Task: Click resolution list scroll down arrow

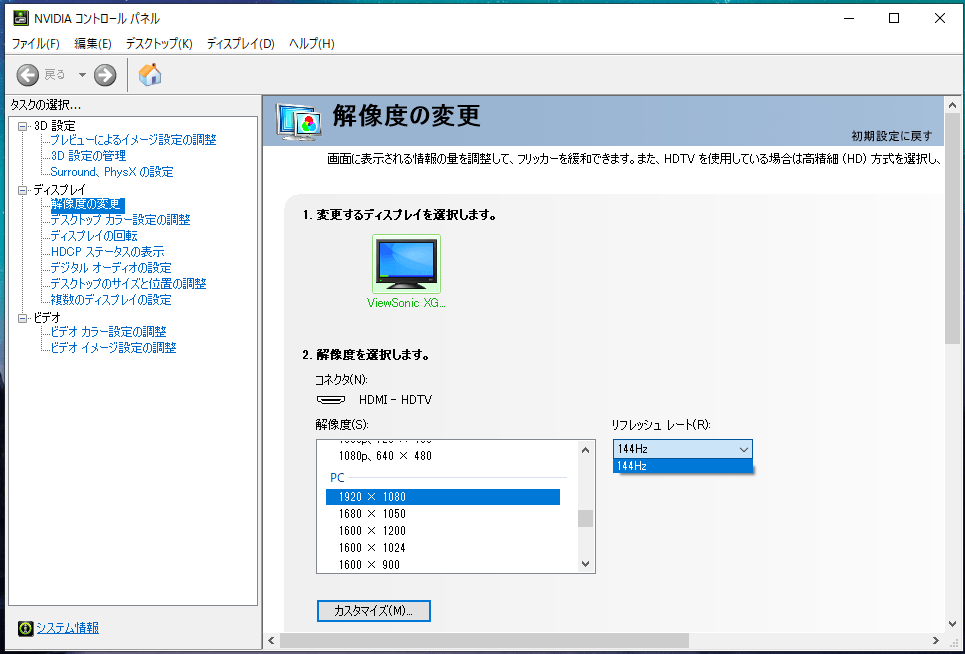Action: [x=586, y=564]
